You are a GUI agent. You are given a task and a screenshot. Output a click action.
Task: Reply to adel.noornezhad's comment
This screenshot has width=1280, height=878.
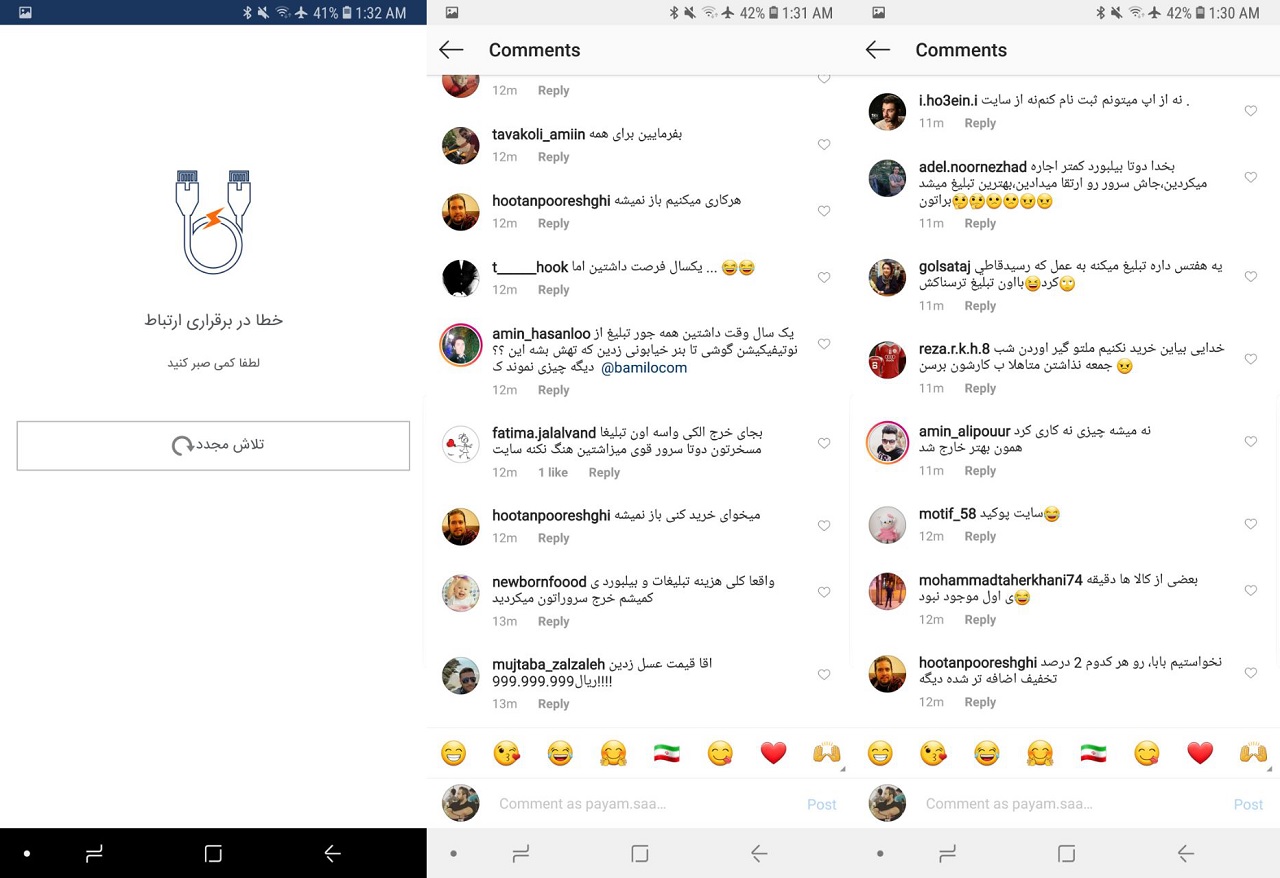click(980, 224)
